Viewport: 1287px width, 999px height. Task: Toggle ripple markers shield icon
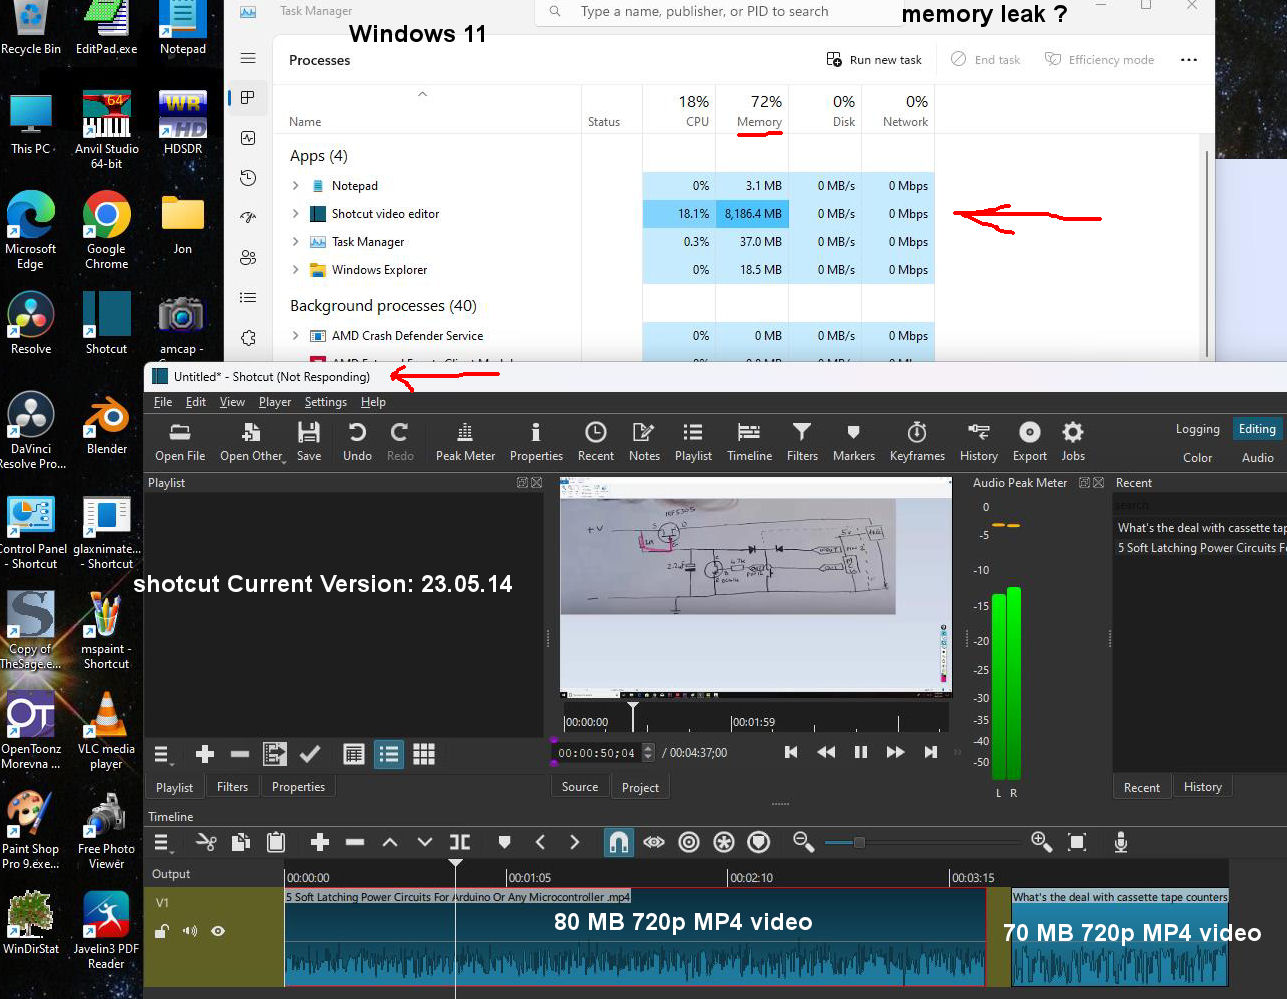pos(759,842)
